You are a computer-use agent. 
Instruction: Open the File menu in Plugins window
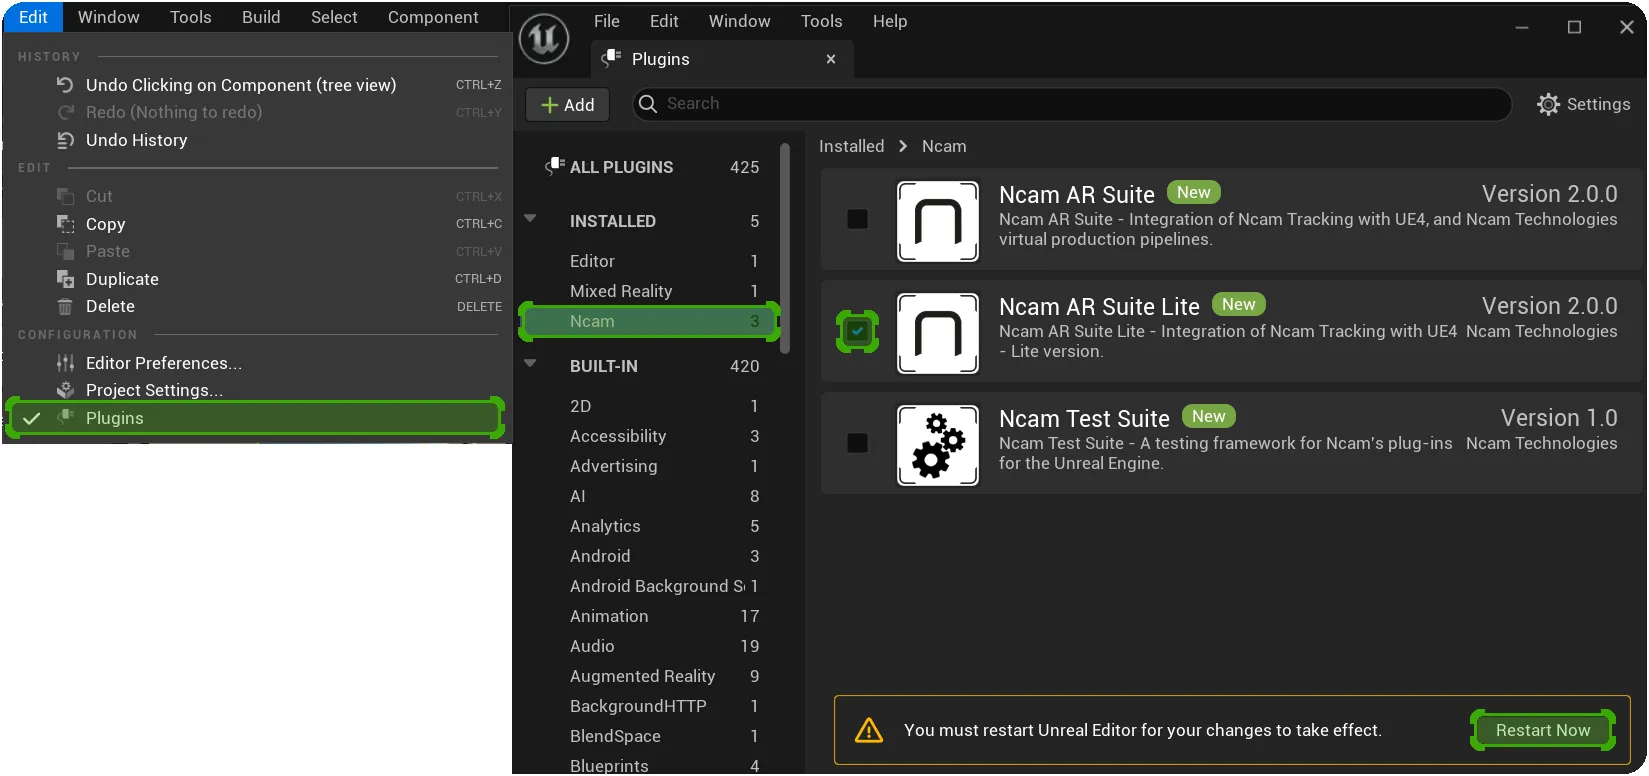tap(607, 21)
